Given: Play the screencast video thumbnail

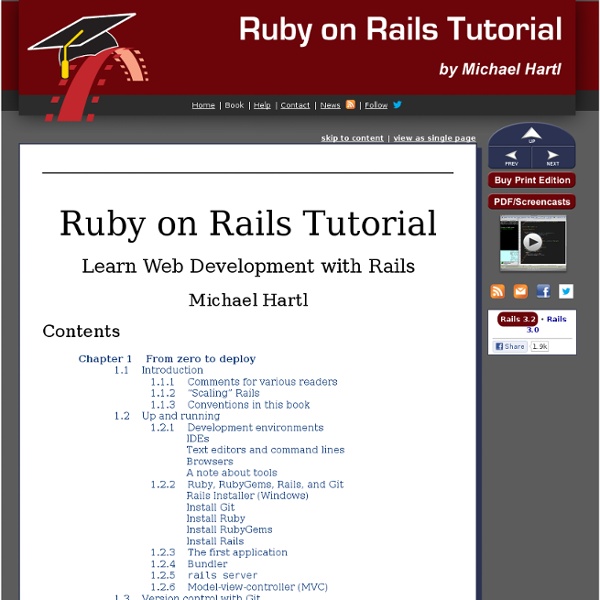Looking at the screenshot, I should [x=533, y=243].
